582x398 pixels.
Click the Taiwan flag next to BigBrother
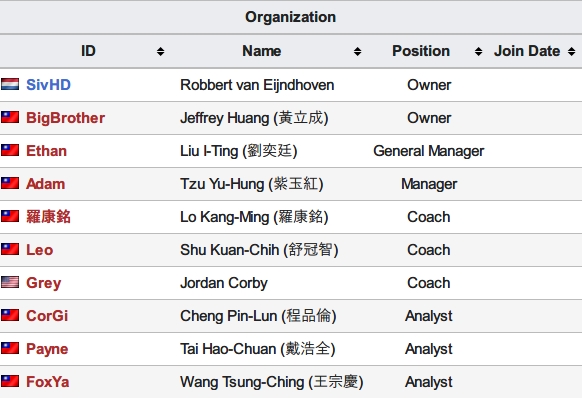pos(10,117)
